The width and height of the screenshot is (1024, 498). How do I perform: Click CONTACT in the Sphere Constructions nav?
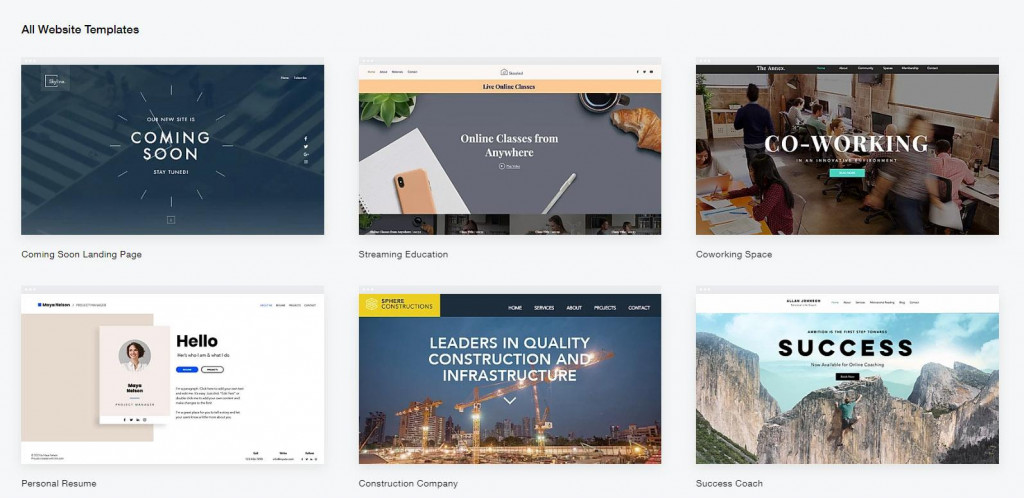(x=639, y=307)
